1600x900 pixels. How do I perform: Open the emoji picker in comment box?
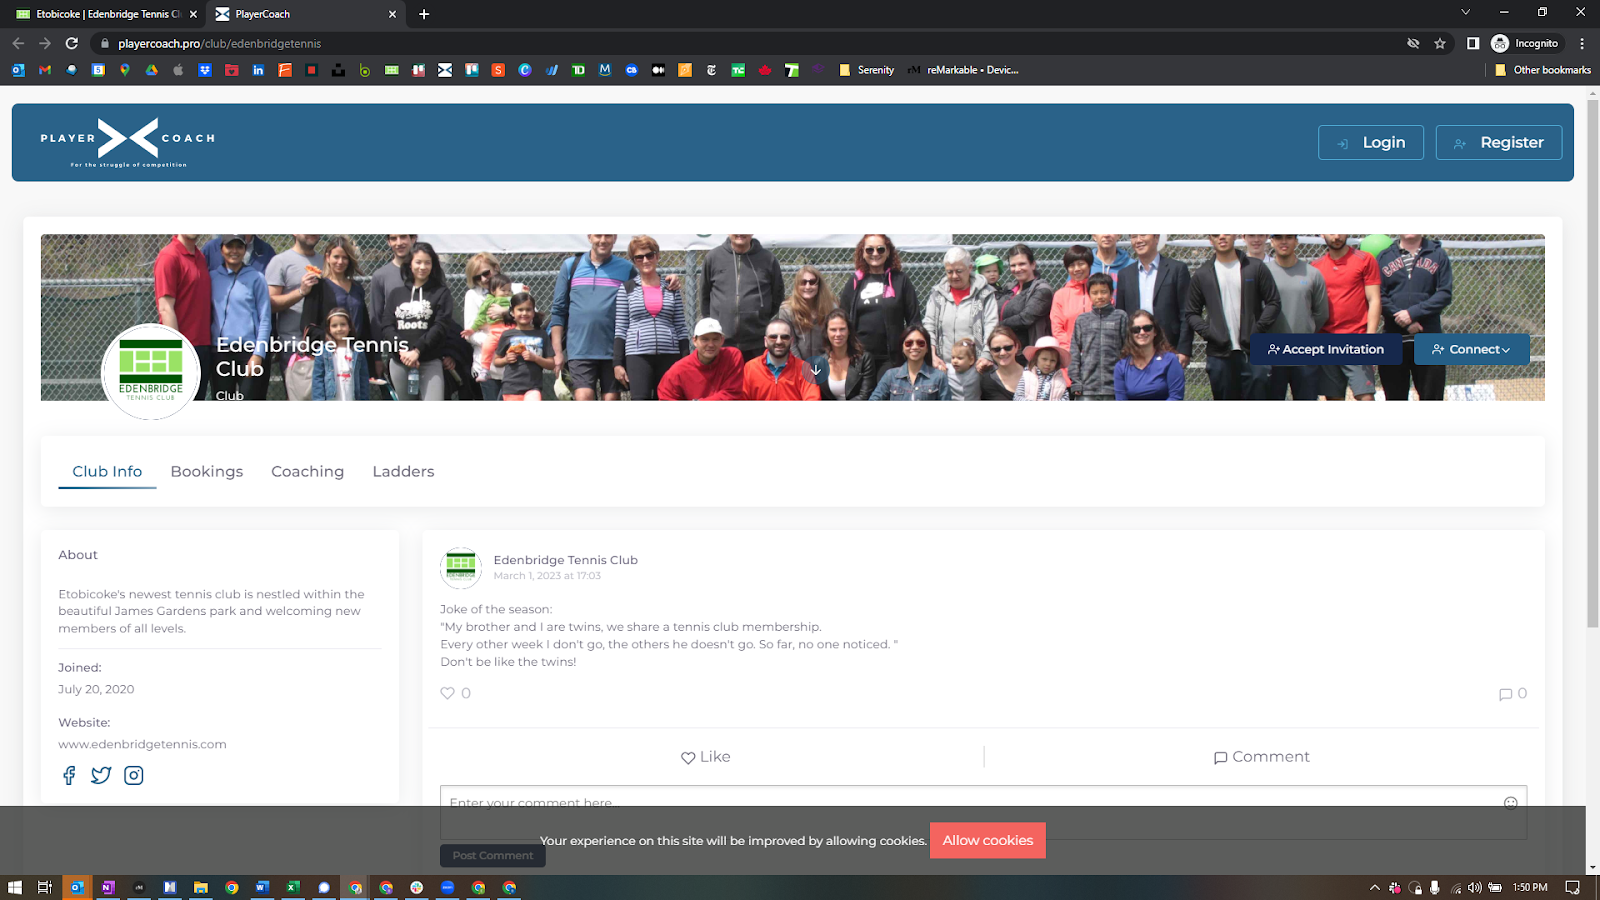pyautogui.click(x=1511, y=802)
